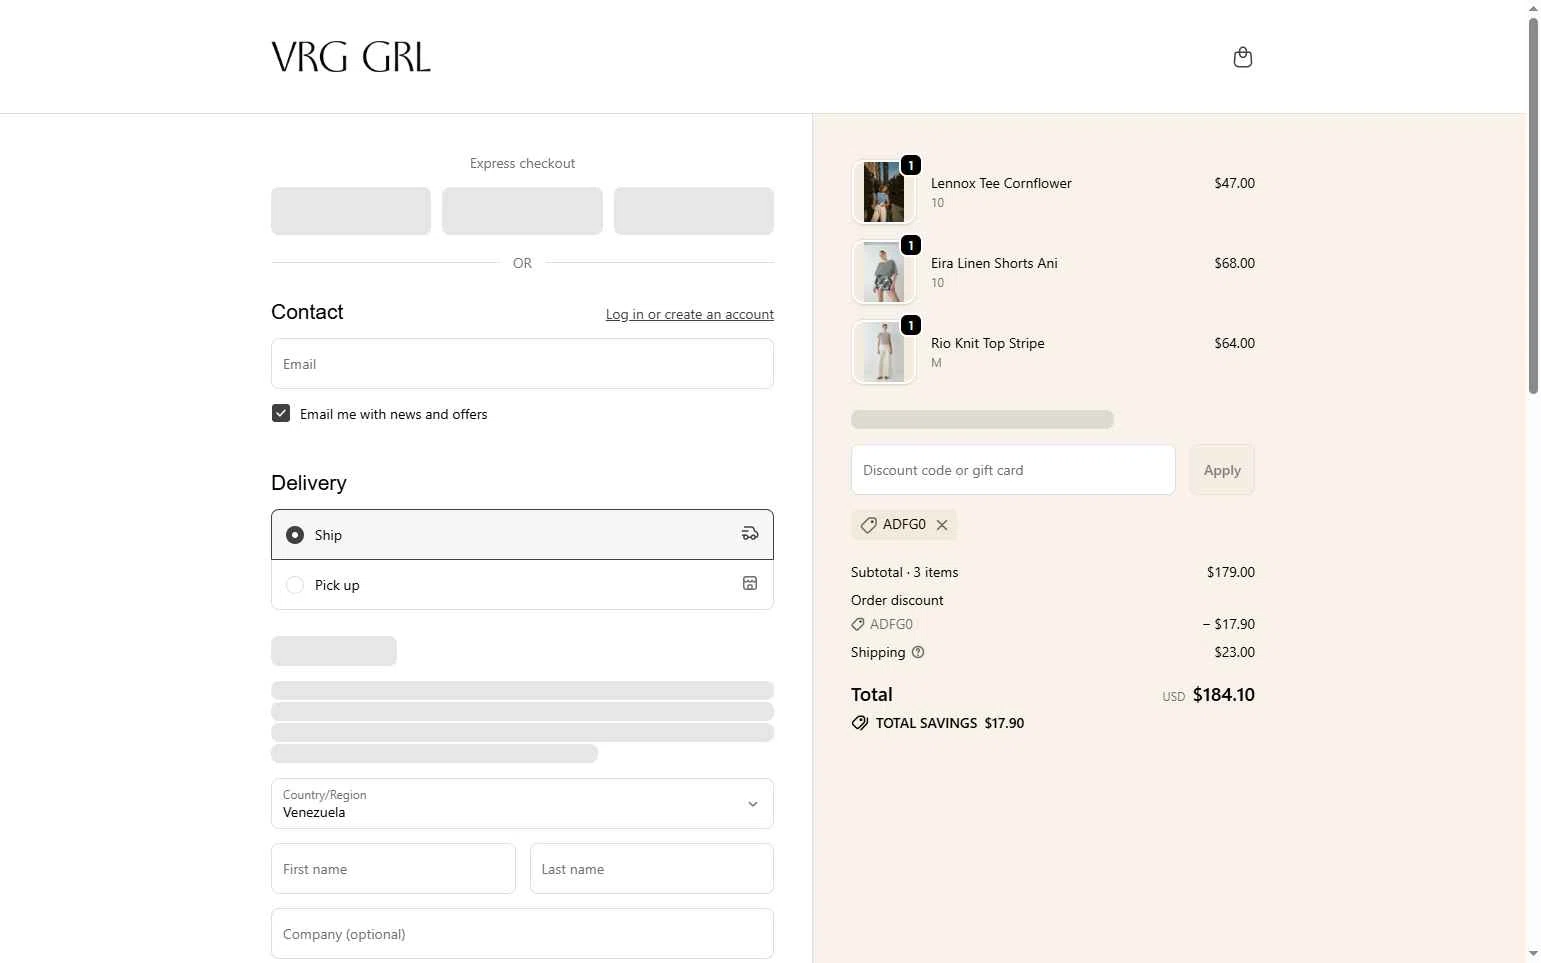Click the scrollbar down arrow
The height and width of the screenshot is (963, 1541).
click(1533, 954)
